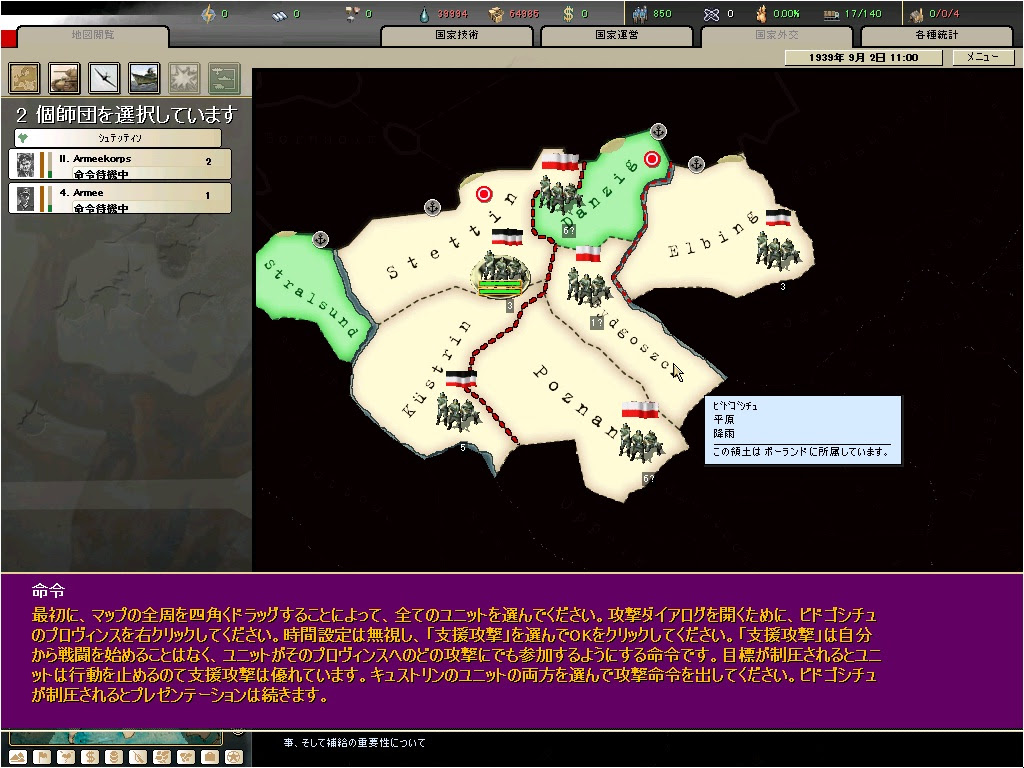Click the date display 1939年 9月 2日 11:00
The image size is (1024, 768).
(863, 57)
